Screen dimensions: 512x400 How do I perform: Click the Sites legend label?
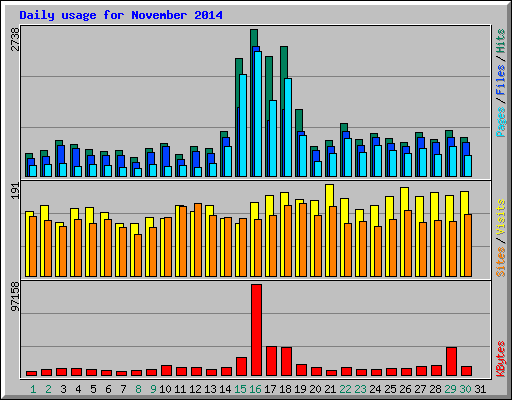pyautogui.click(x=501, y=262)
